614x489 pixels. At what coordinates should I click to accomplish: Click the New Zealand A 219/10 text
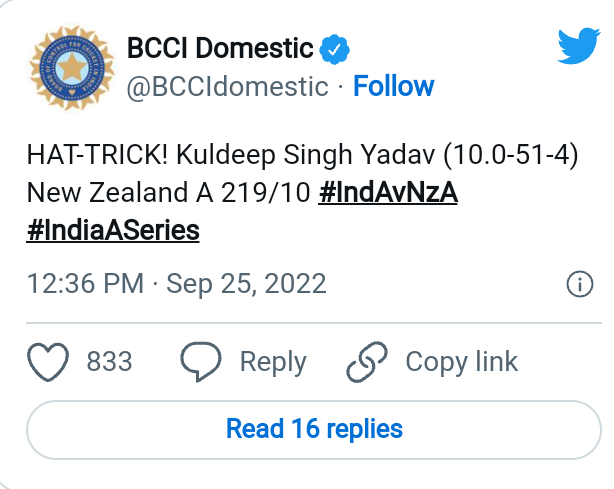pyautogui.click(x=167, y=191)
